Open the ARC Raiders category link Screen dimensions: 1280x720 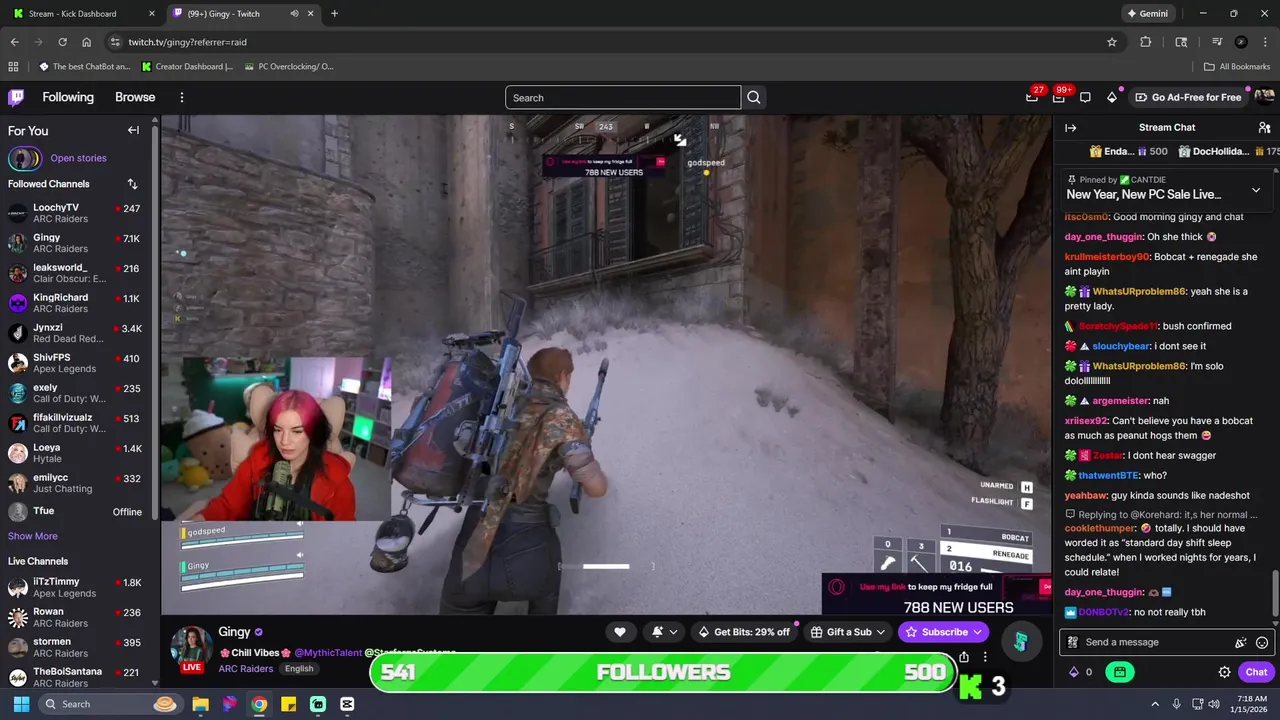click(x=246, y=669)
